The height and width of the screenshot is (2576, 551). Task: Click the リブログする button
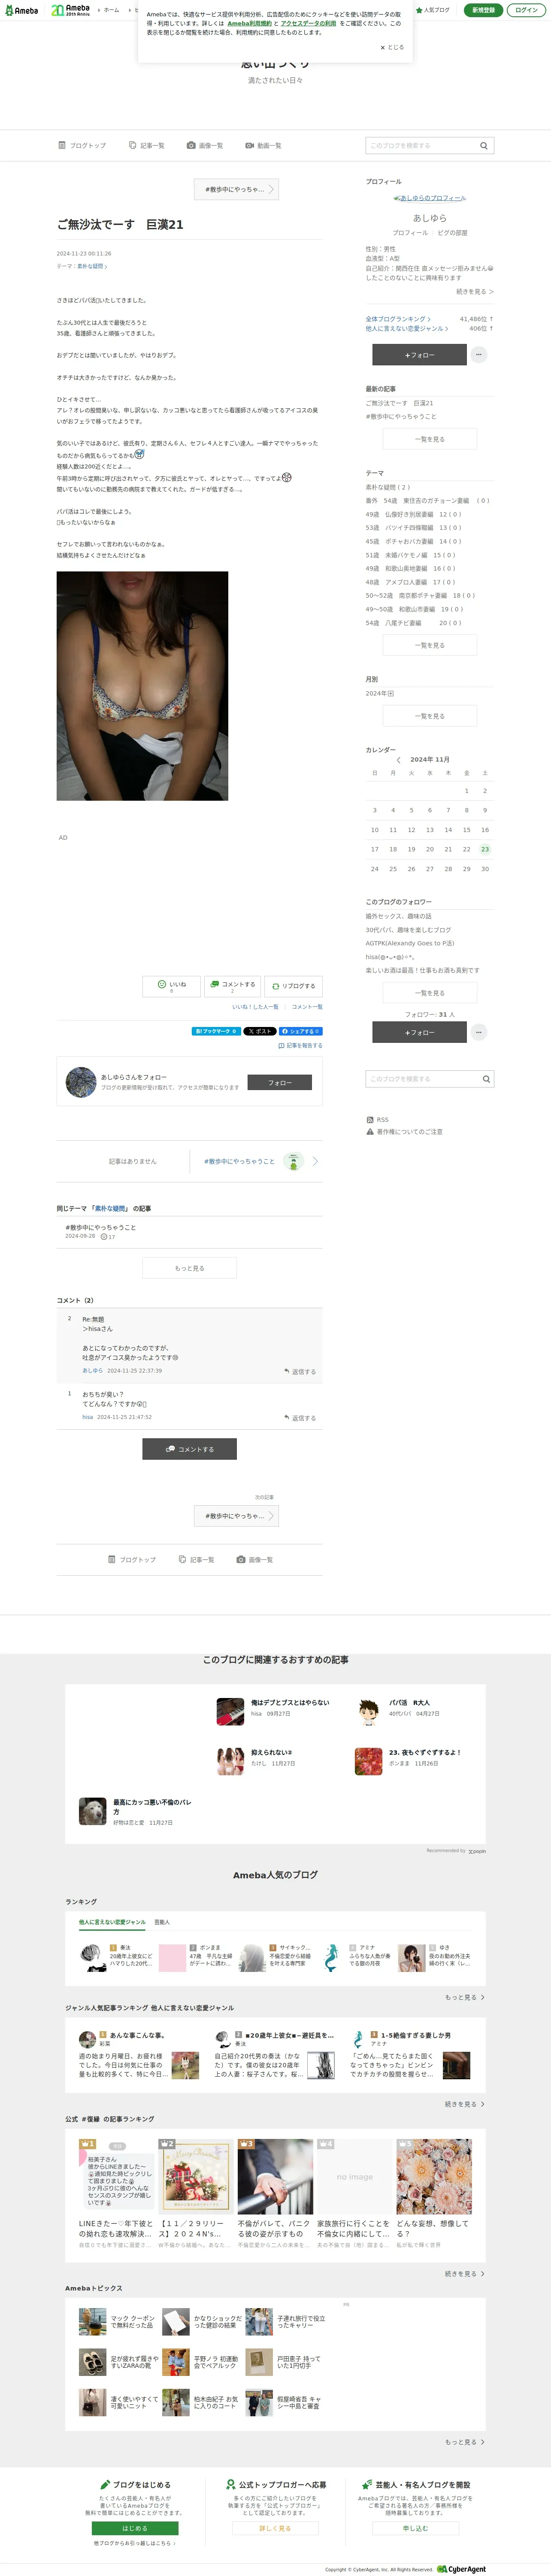[x=294, y=986]
